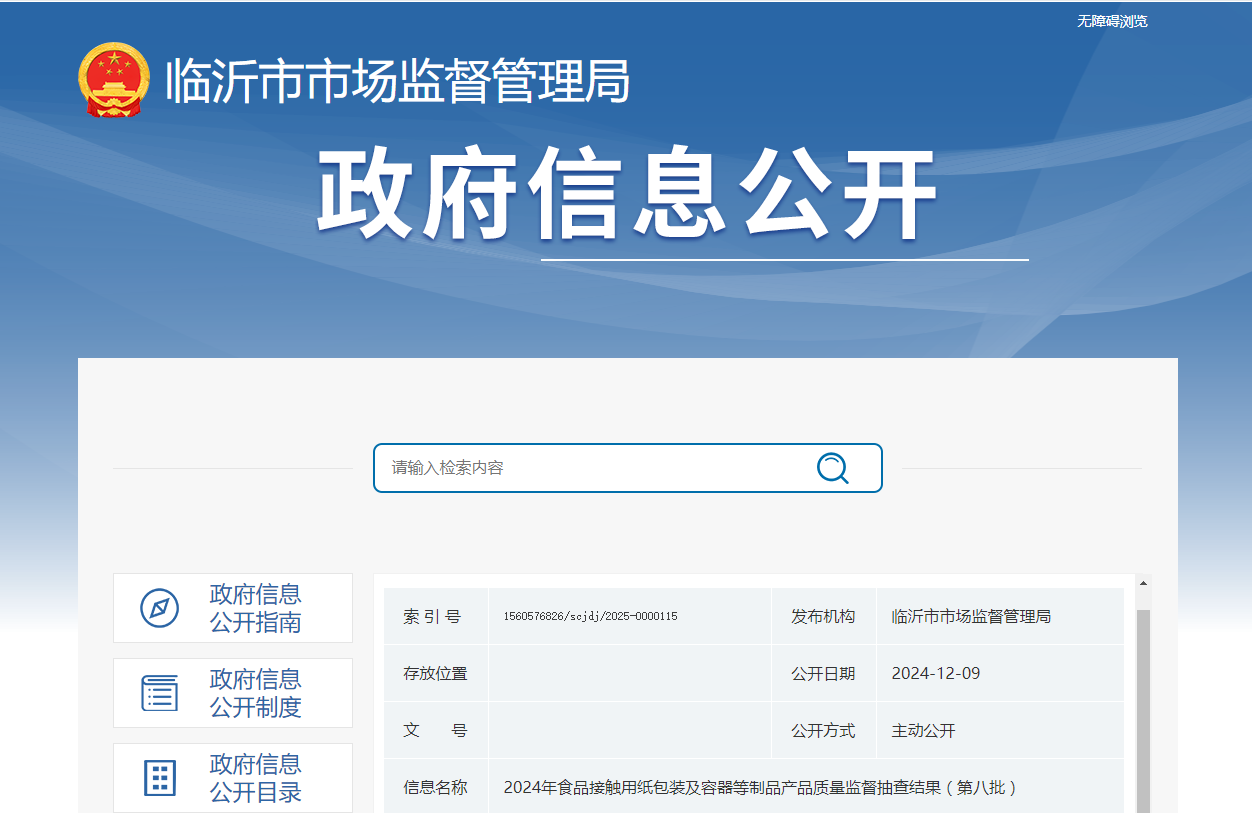The image size is (1252, 813).
Task: Click the title 2024年食品接触用纸包装…抽查结果（第八批）
Action: point(762,787)
